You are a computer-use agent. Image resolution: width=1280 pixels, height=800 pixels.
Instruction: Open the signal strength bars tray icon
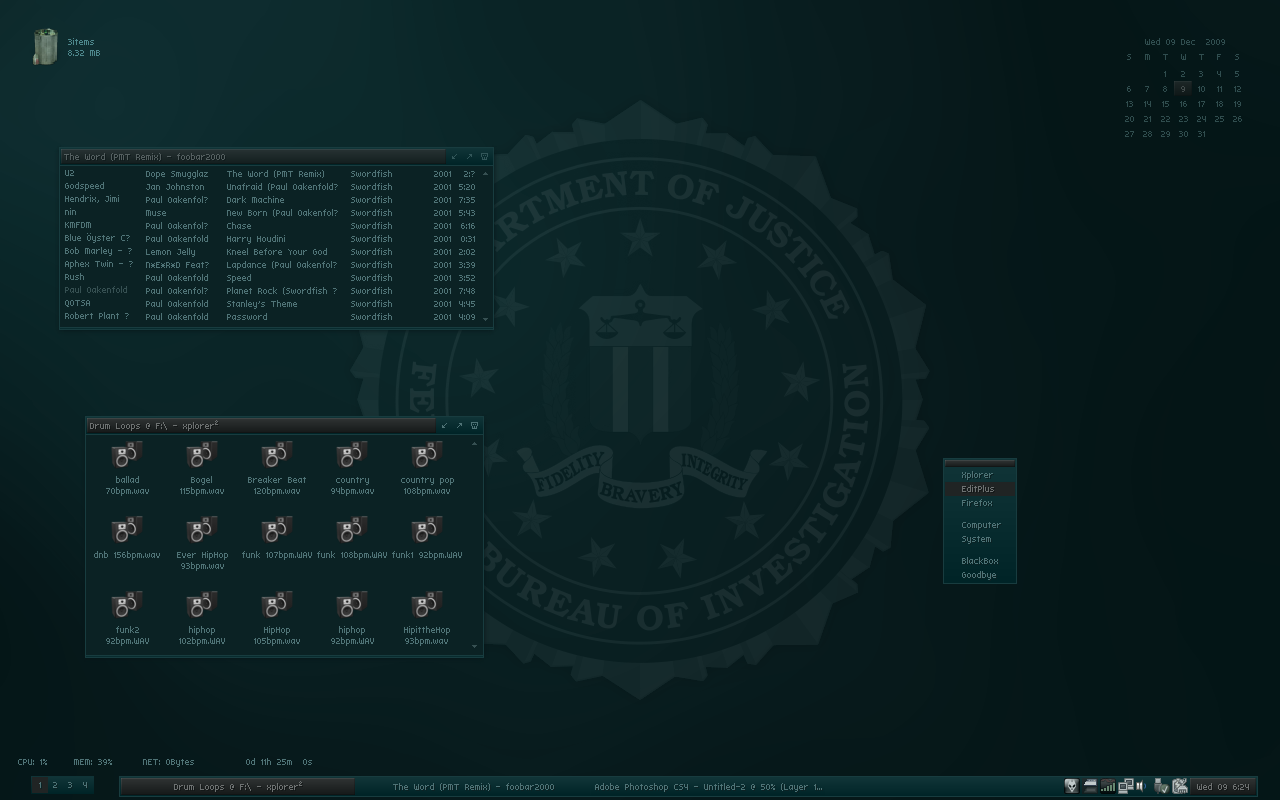tap(1108, 786)
